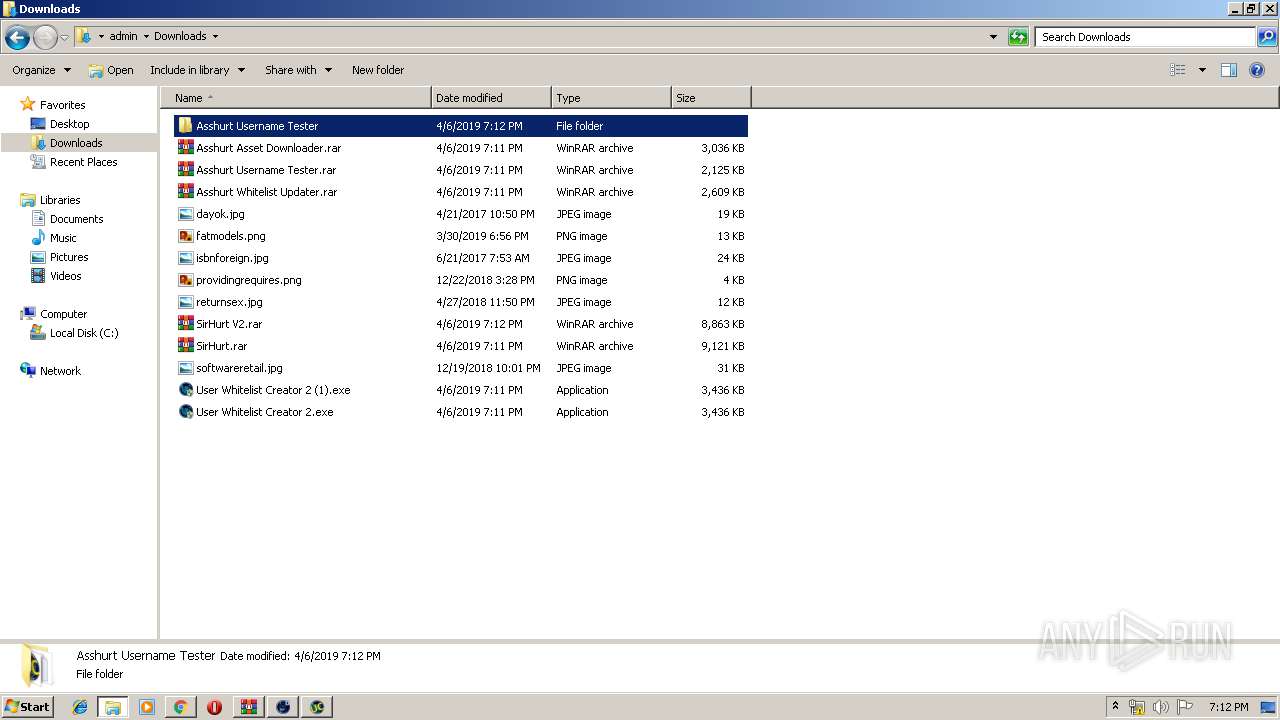Screen dimensions: 1280x720
Task: Select the fatmodels.png file icon
Action: coord(185,236)
